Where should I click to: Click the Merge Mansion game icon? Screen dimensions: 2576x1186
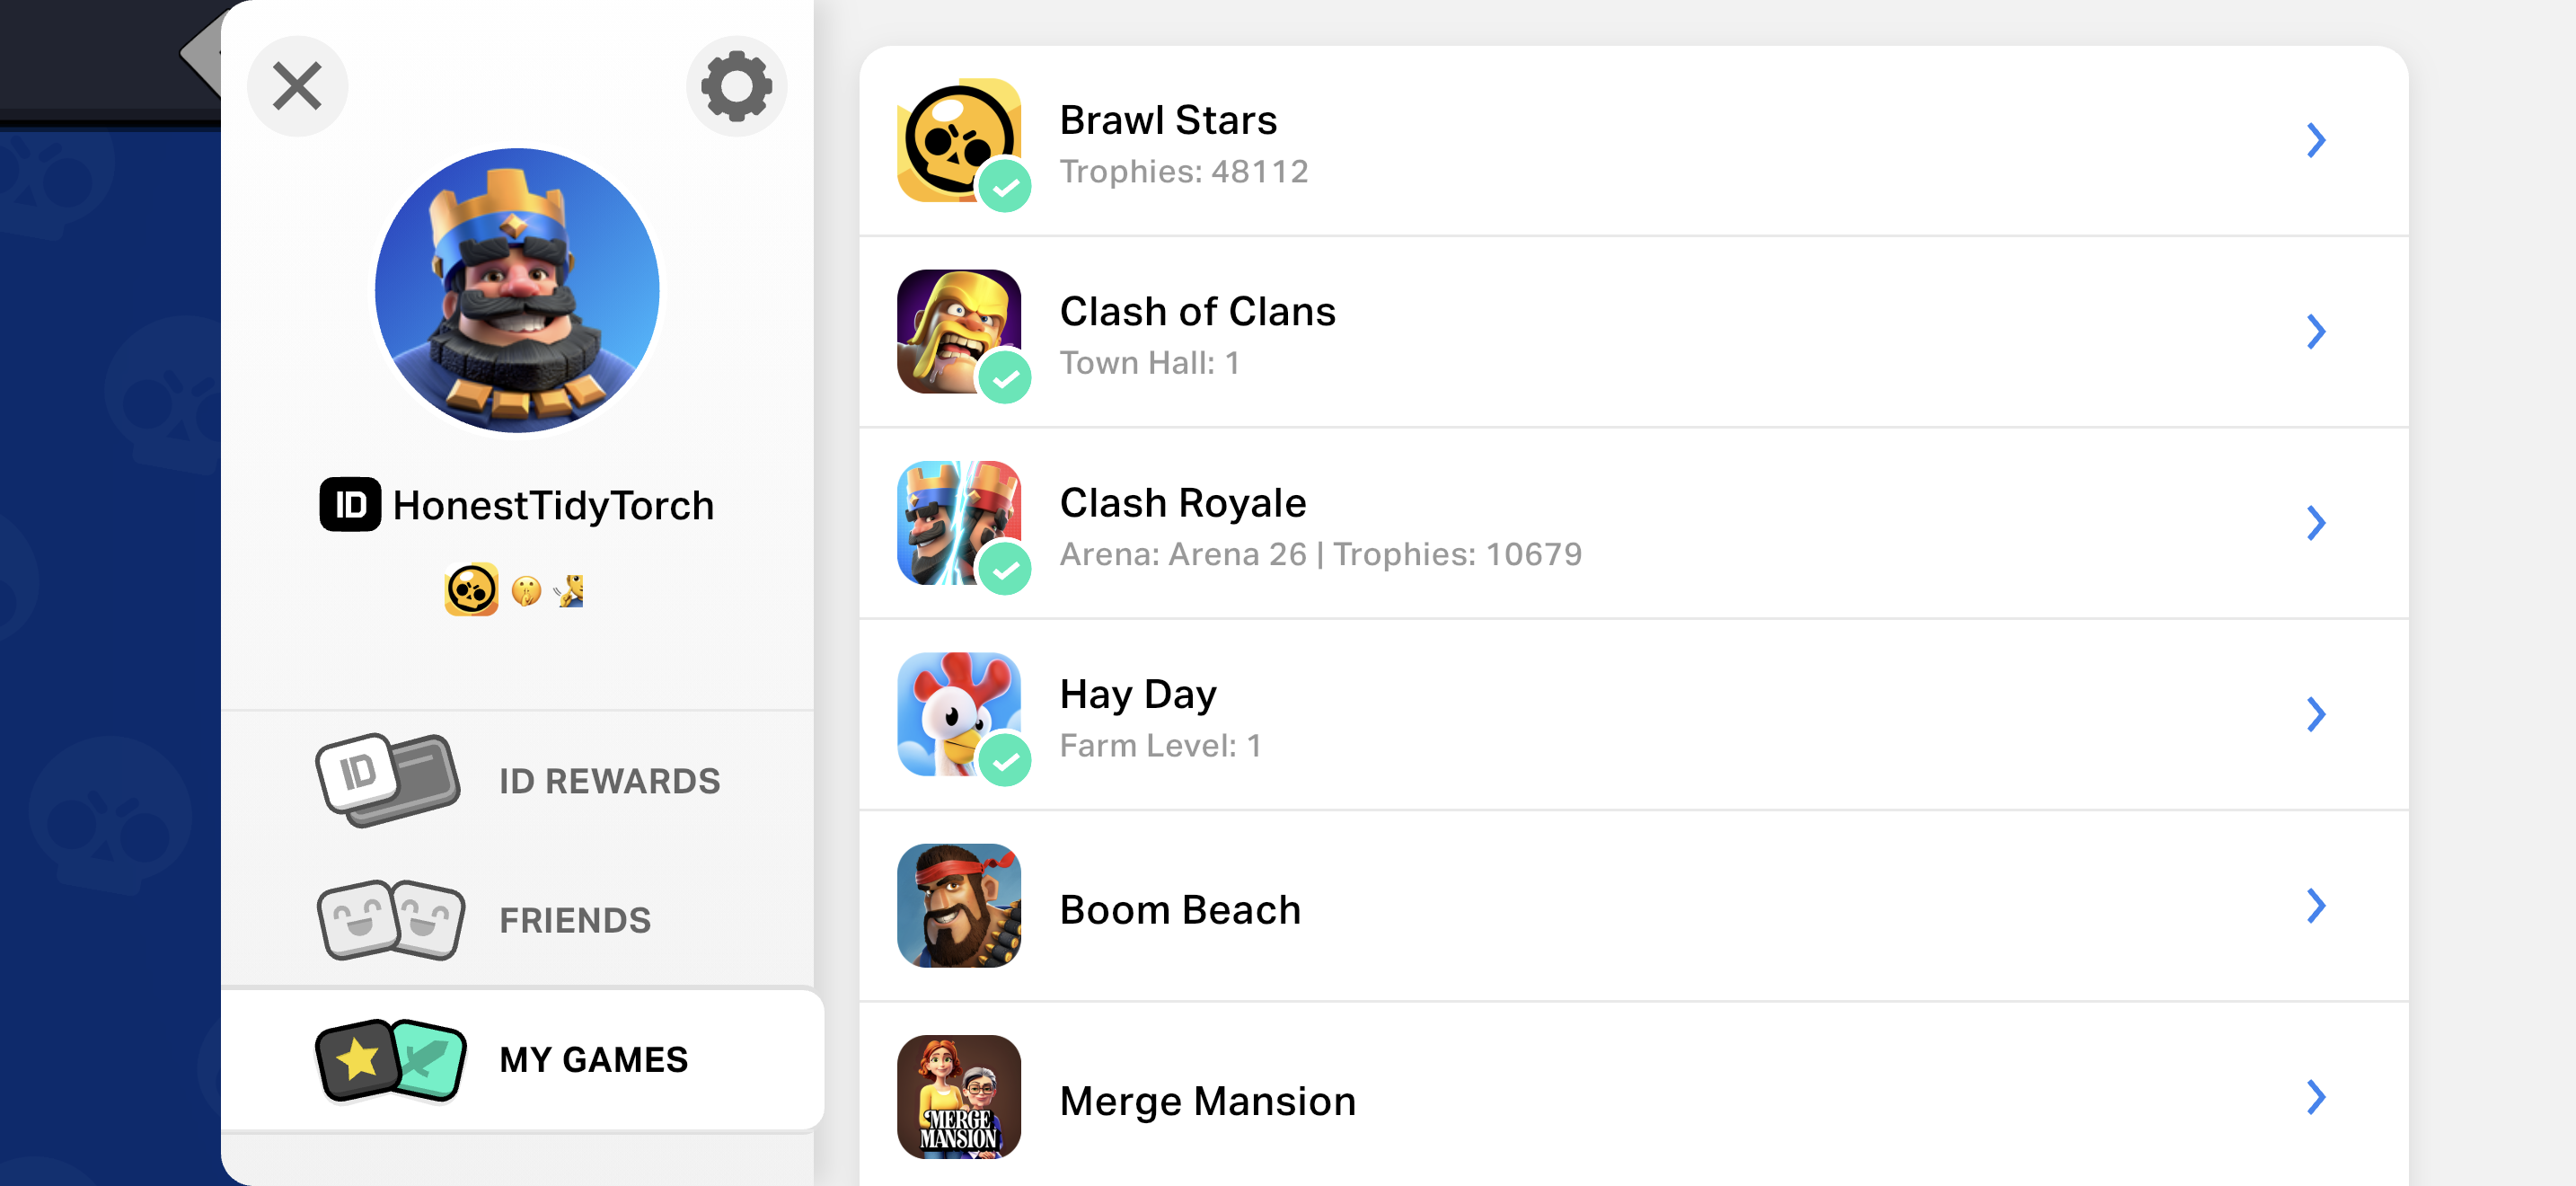[x=959, y=1097]
